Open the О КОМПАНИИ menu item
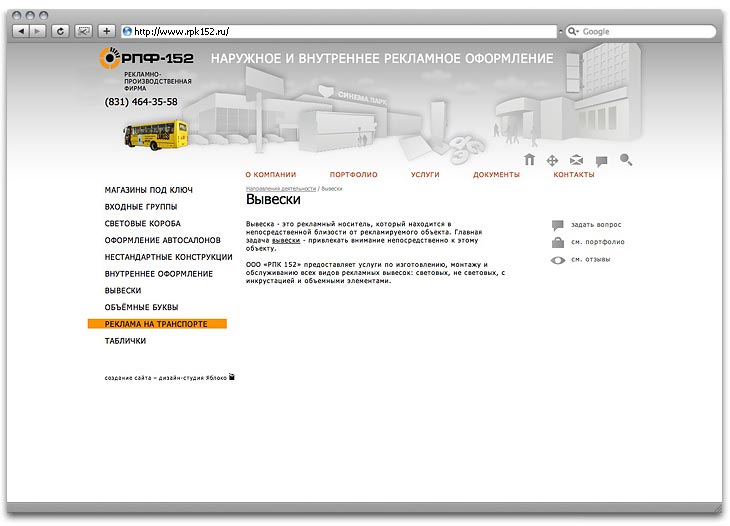Screen dimensions: 730x526 (x=270, y=175)
